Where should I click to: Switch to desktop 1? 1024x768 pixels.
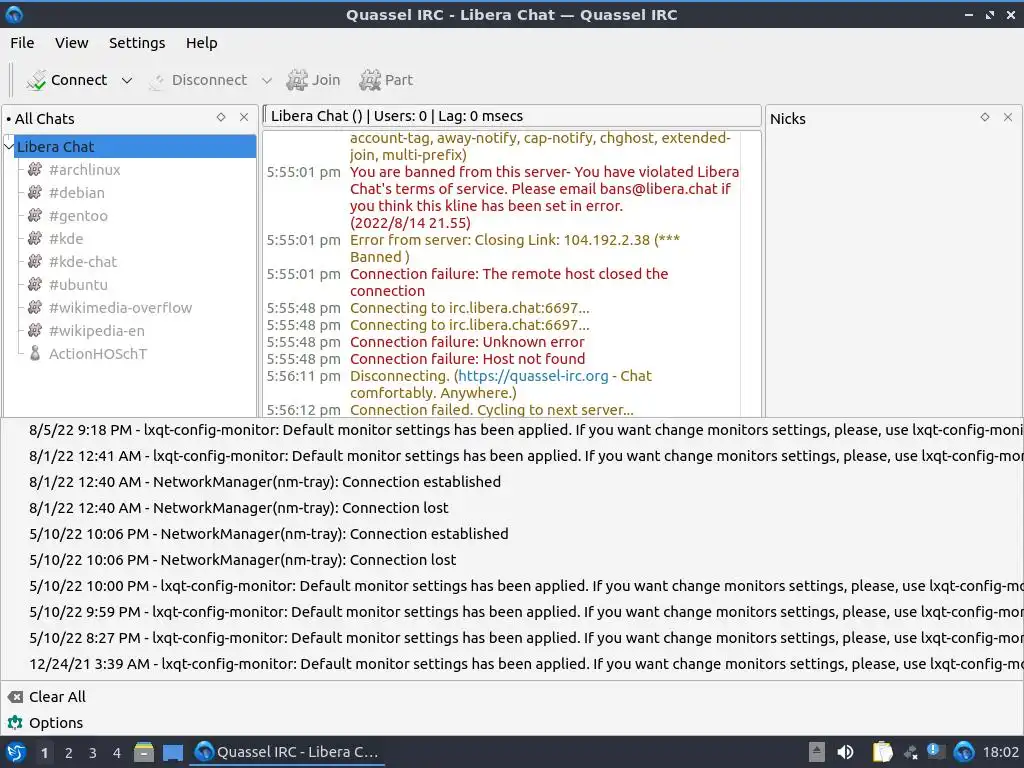[44, 753]
